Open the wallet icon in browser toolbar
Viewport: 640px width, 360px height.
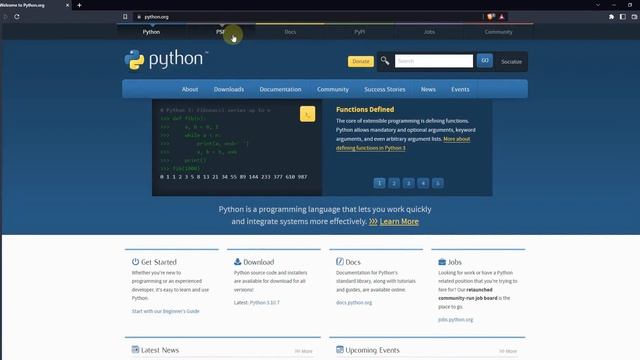634,17
